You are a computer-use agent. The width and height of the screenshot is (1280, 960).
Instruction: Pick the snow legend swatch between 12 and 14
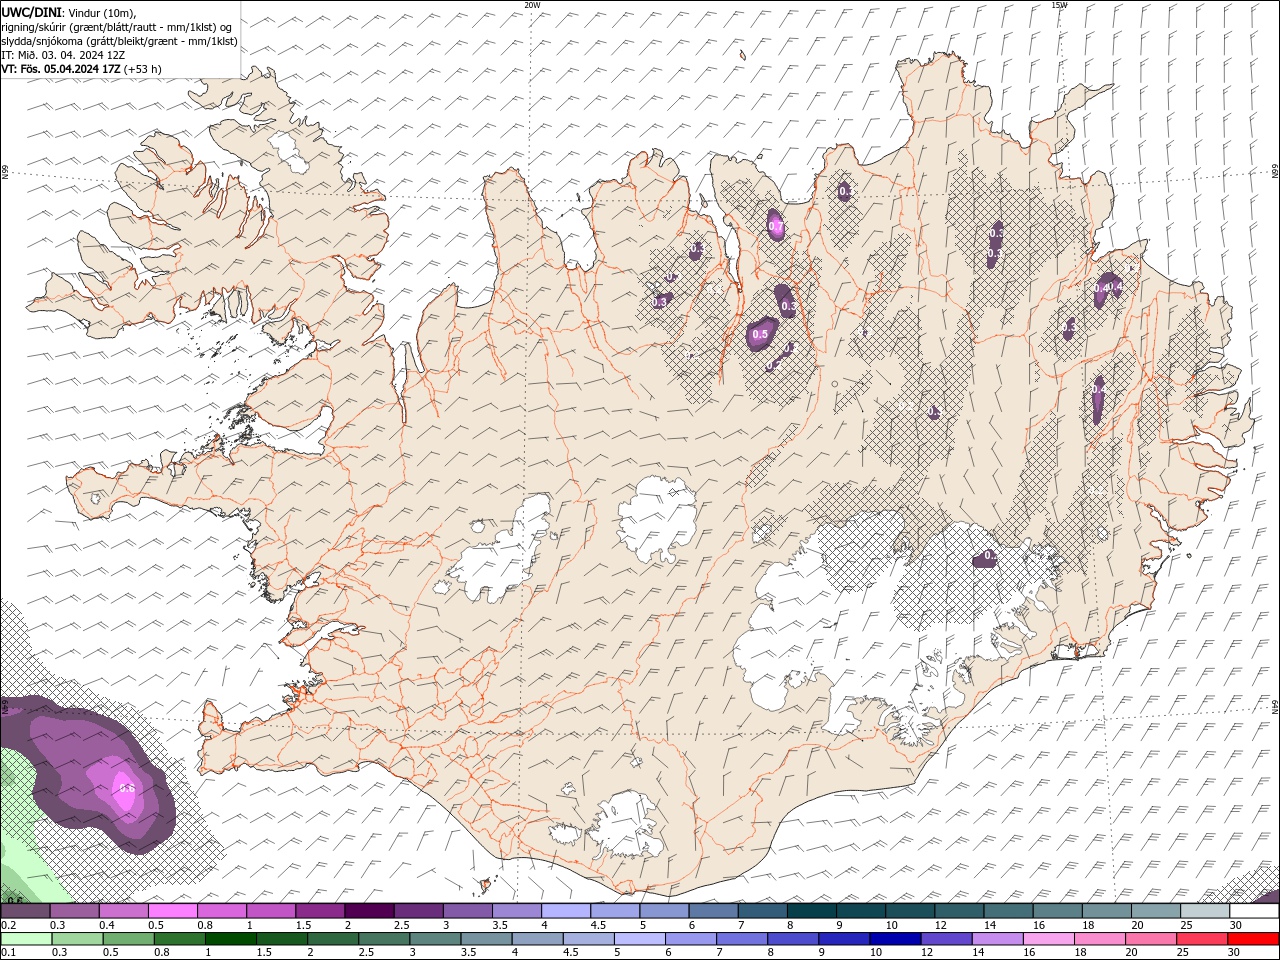(957, 911)
